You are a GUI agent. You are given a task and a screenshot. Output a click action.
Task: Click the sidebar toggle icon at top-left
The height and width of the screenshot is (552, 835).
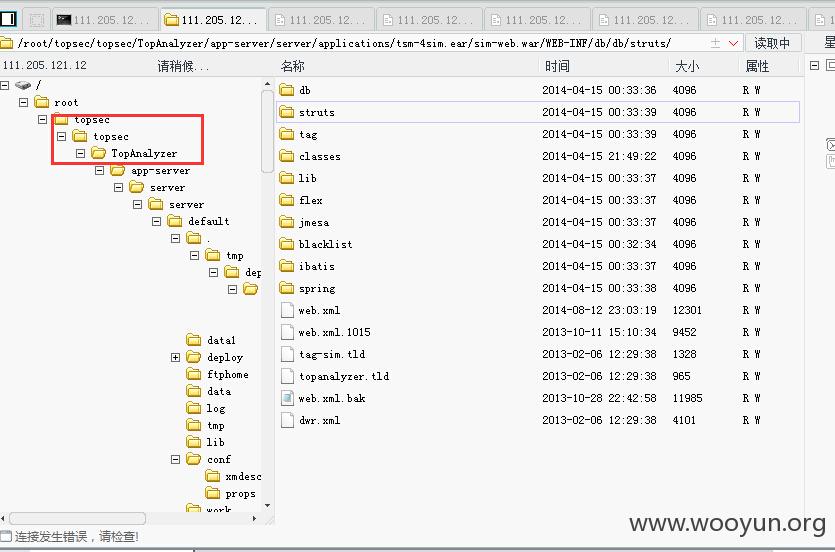8,20
